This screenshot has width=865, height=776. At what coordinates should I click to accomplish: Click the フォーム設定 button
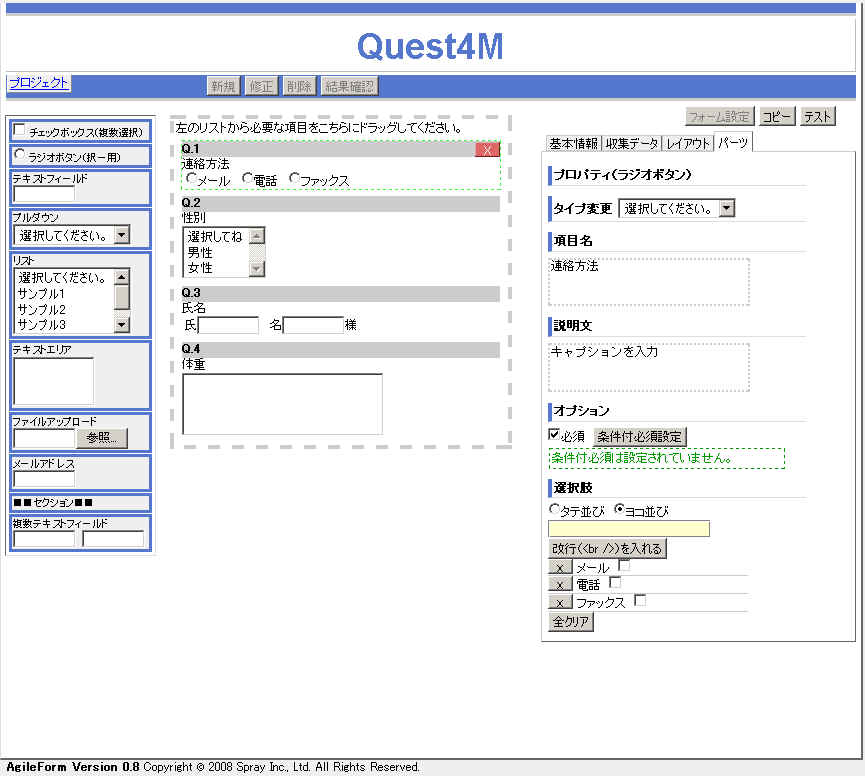[719, 116]
